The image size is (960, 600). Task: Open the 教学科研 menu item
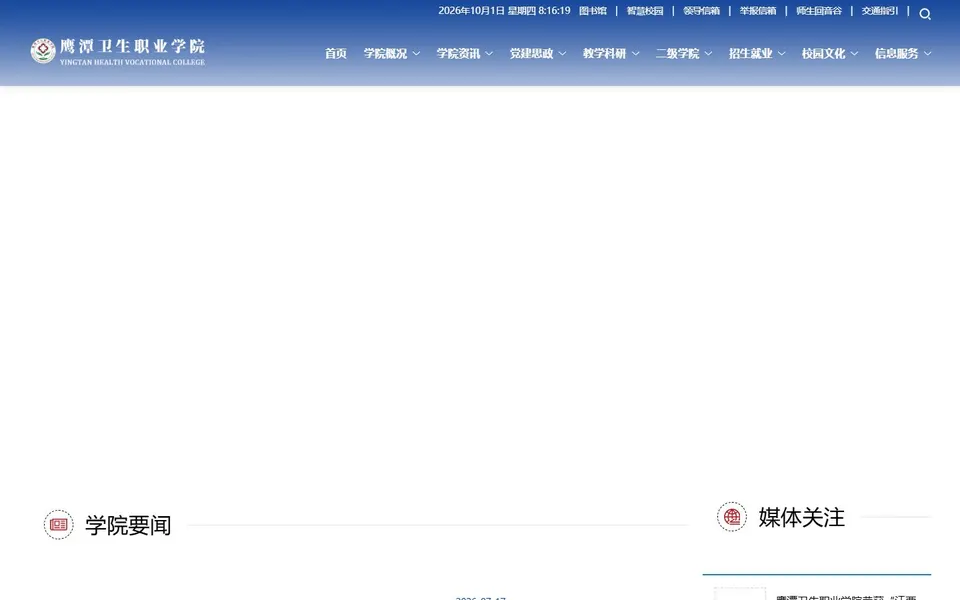pos(604,53)
